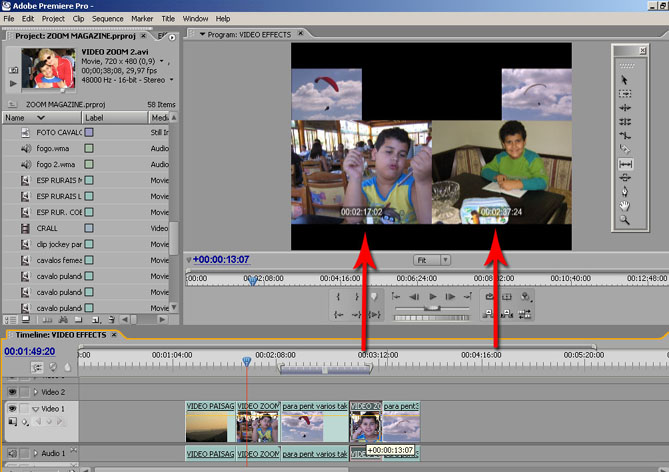The width and height of the screenshot is (669, 472).
Task: Select the Ripple Edit tool
Action: (625, 107)
